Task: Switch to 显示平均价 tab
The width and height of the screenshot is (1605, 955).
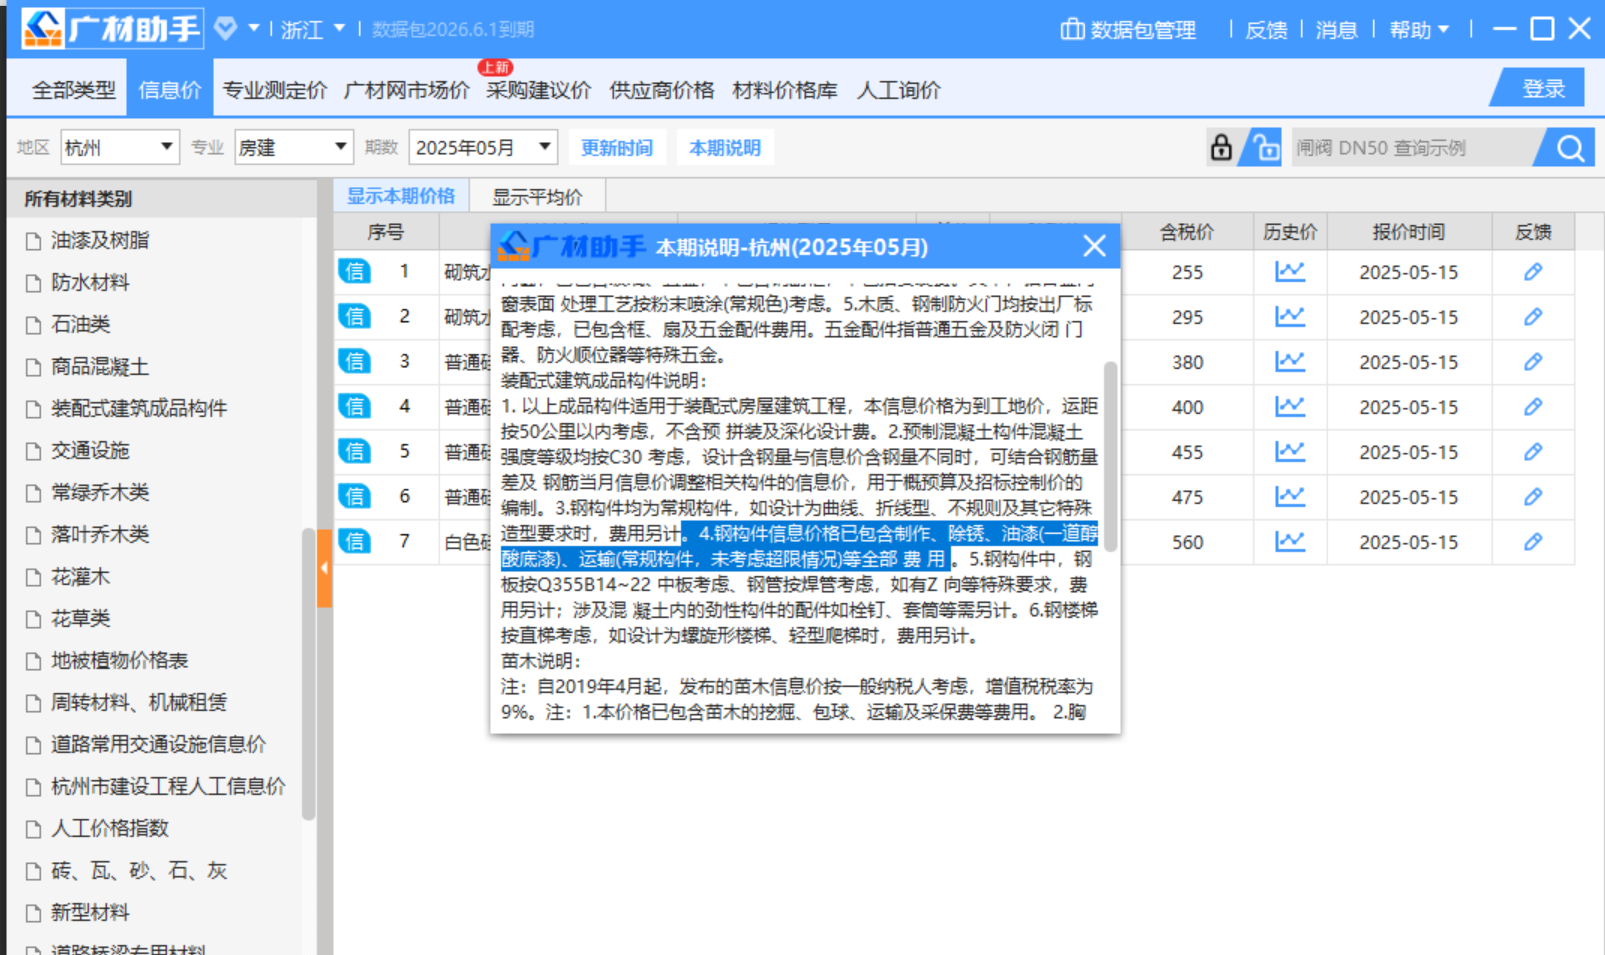Action: click(537, 197)
